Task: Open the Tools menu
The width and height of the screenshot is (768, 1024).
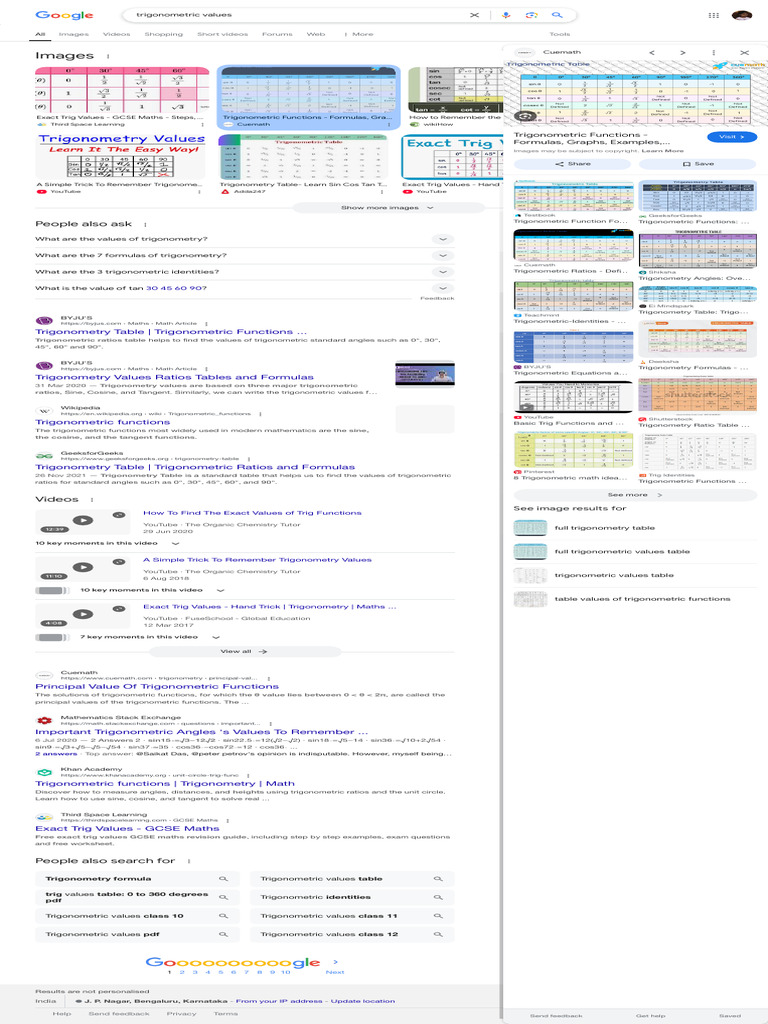Action: (560, 34)
